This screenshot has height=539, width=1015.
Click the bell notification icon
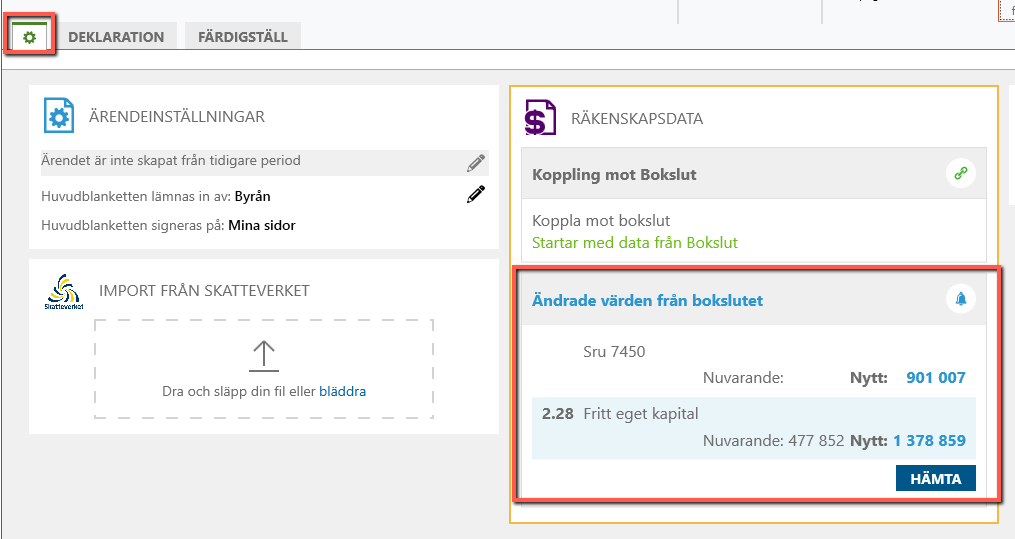961,299
